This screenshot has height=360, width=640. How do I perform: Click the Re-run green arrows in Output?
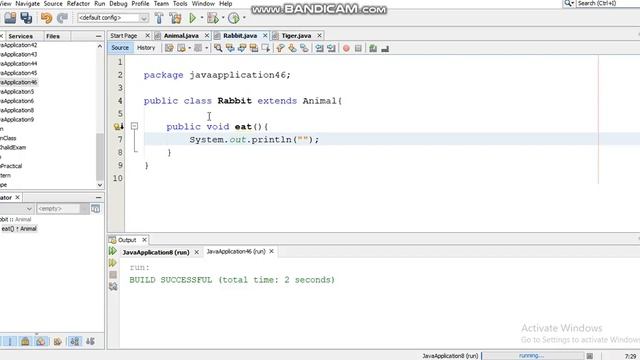tap(113, 251)
